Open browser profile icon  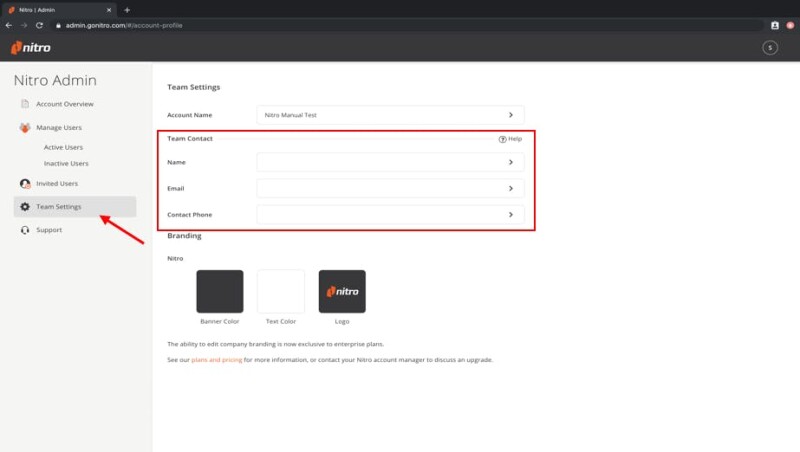pyautogui.click(x=774, y=25)
